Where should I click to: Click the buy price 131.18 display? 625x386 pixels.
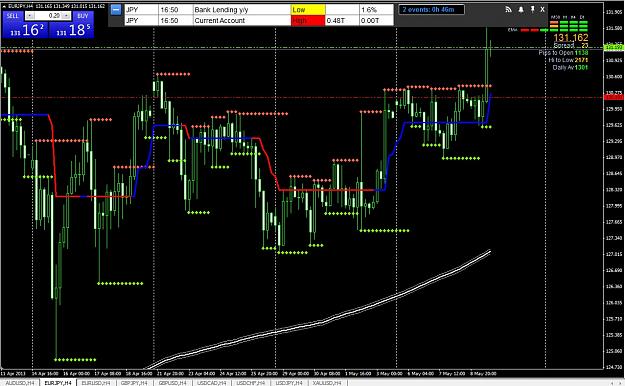72,30
